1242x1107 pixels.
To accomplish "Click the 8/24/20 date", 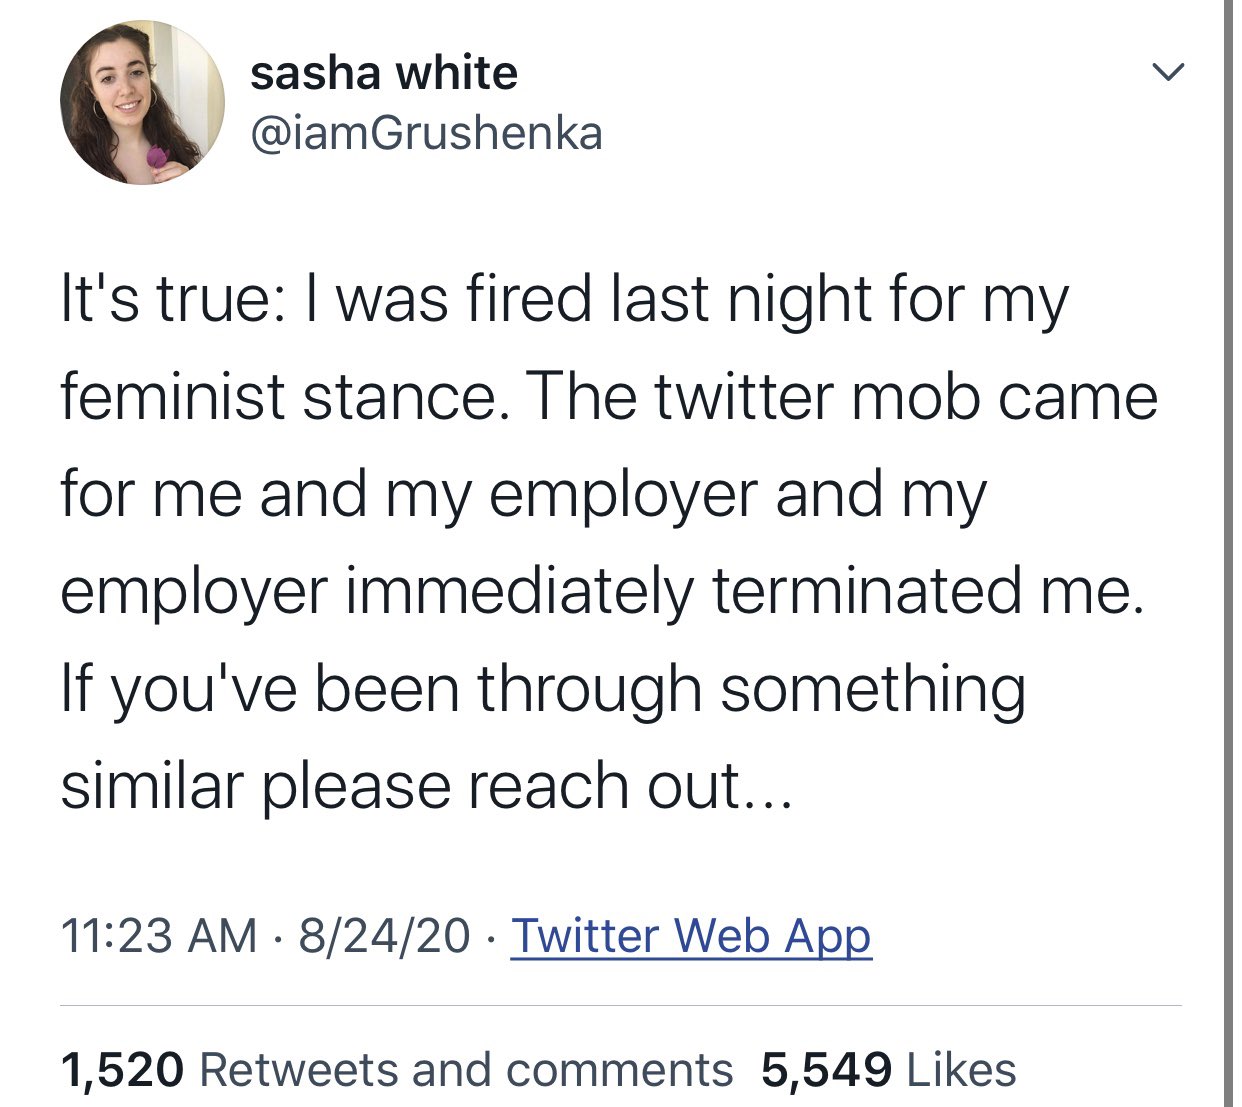I will pyautogui.click(x=384, y=936).
